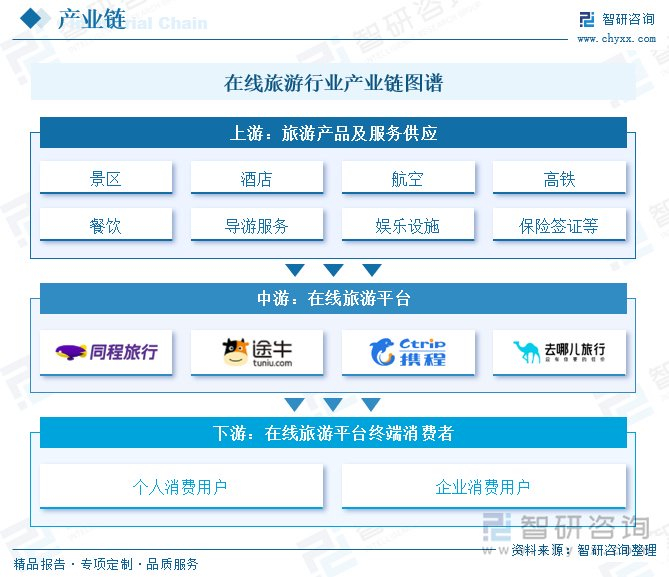Select the 航空 box
The height and width of the screenshot is (577, 669).
click(x=408, y=178)
